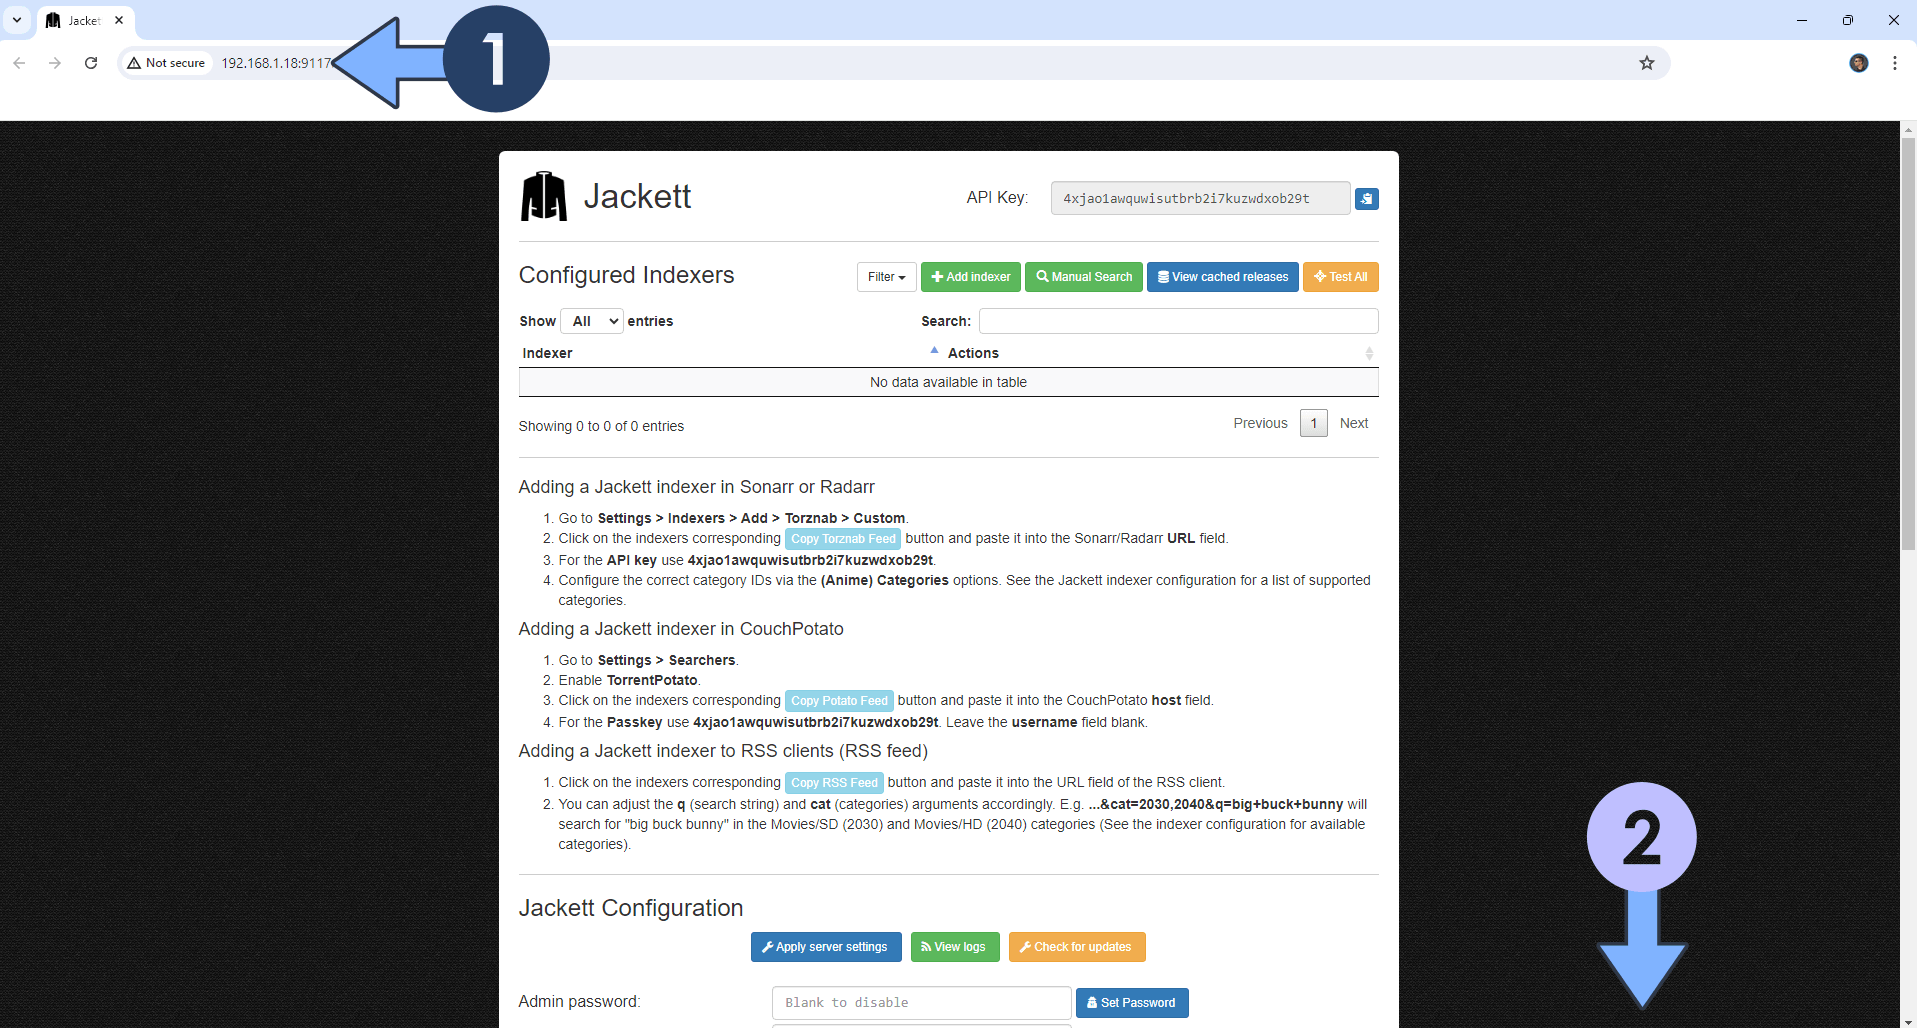The height and width of the screenshot is (1028, 1917).
Task: Close the Jackett browser tab
Action: [119, 20]
